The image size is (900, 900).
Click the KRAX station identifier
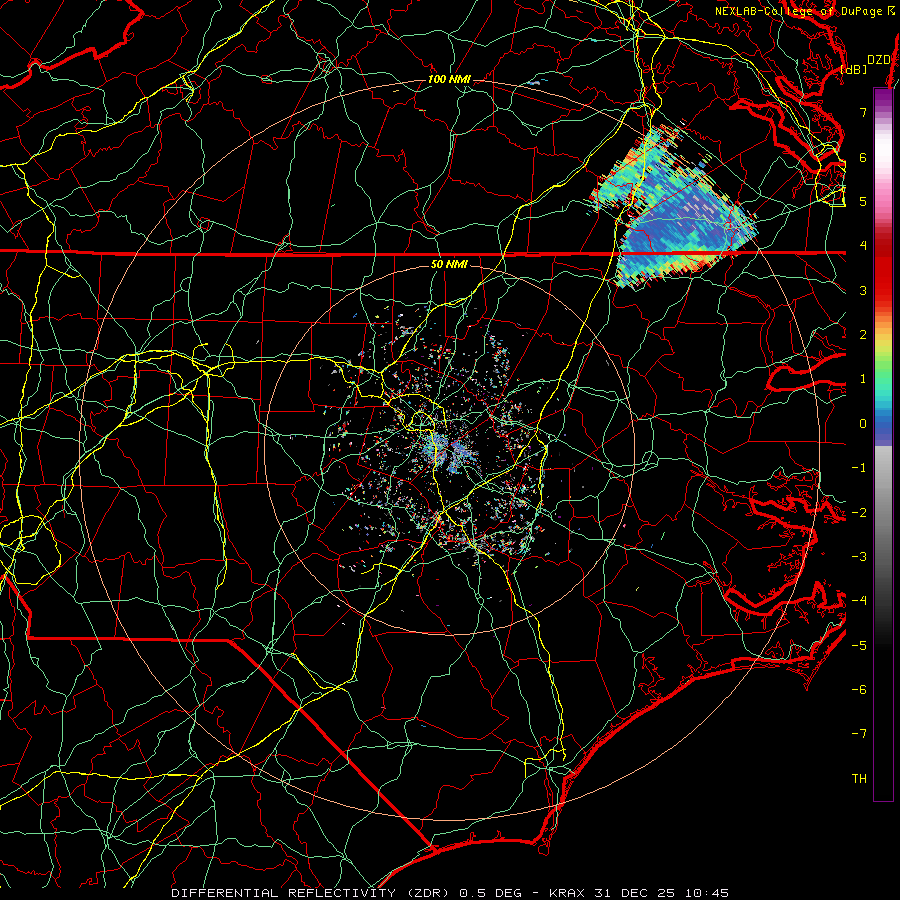[x=566, y=893]
